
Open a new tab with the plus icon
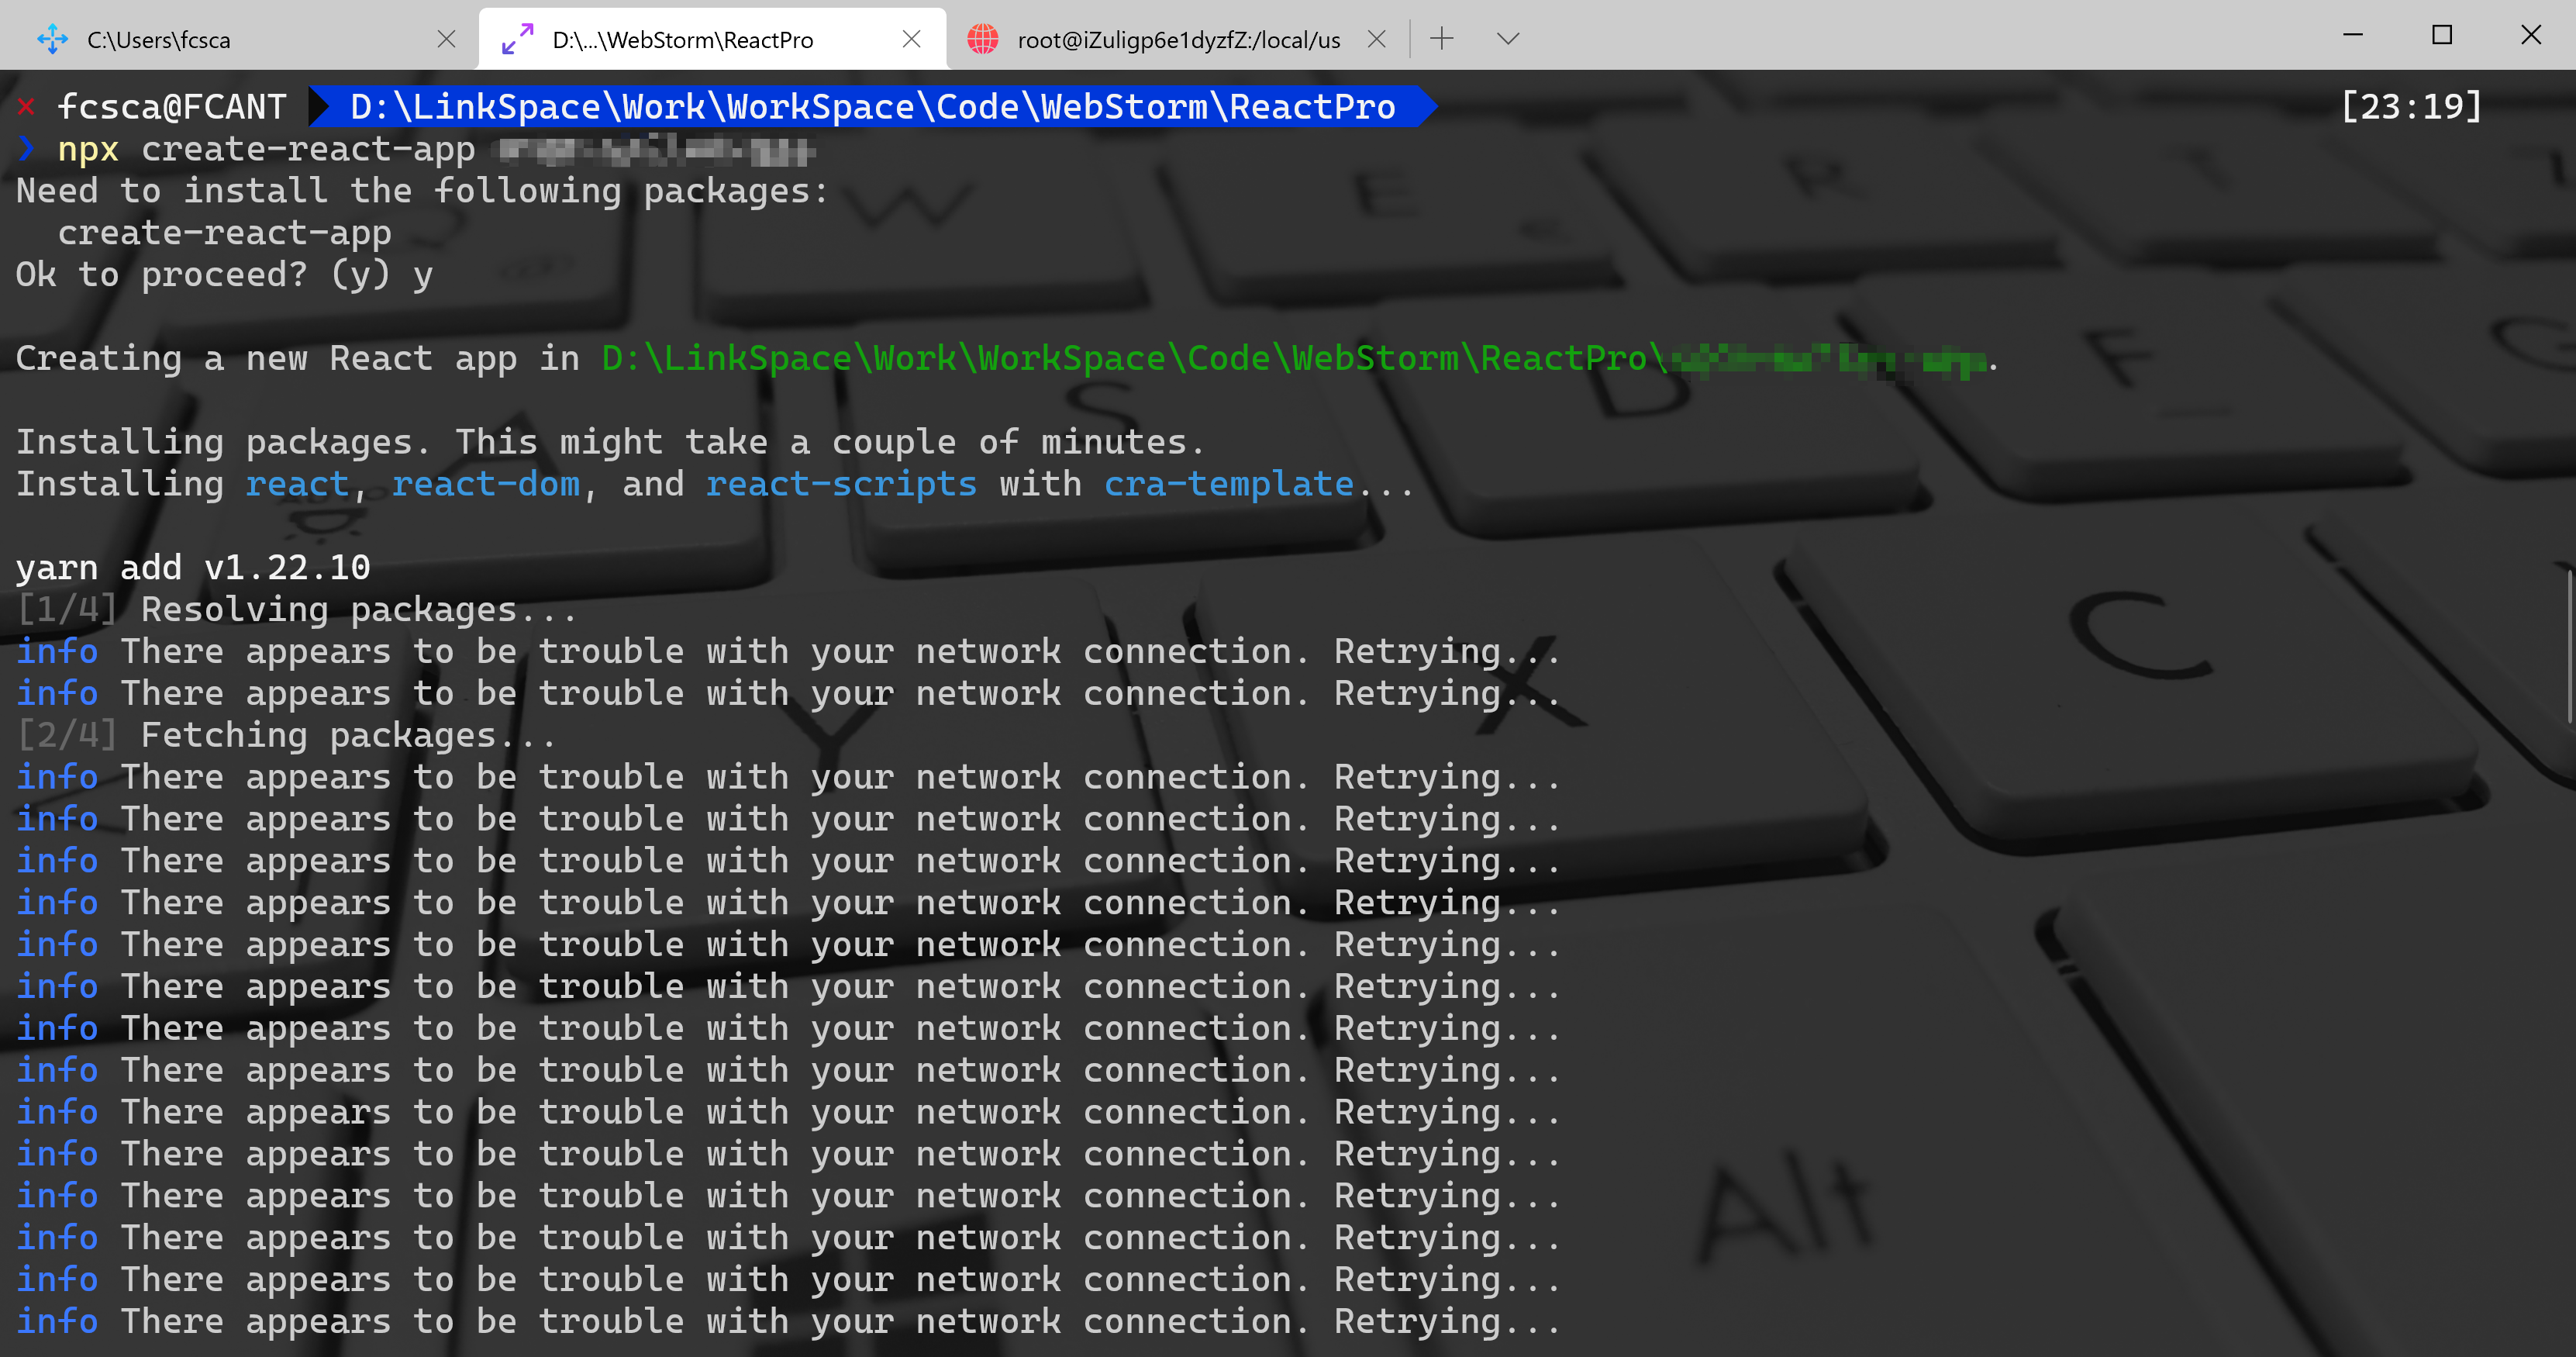[x=1441, y=39]
